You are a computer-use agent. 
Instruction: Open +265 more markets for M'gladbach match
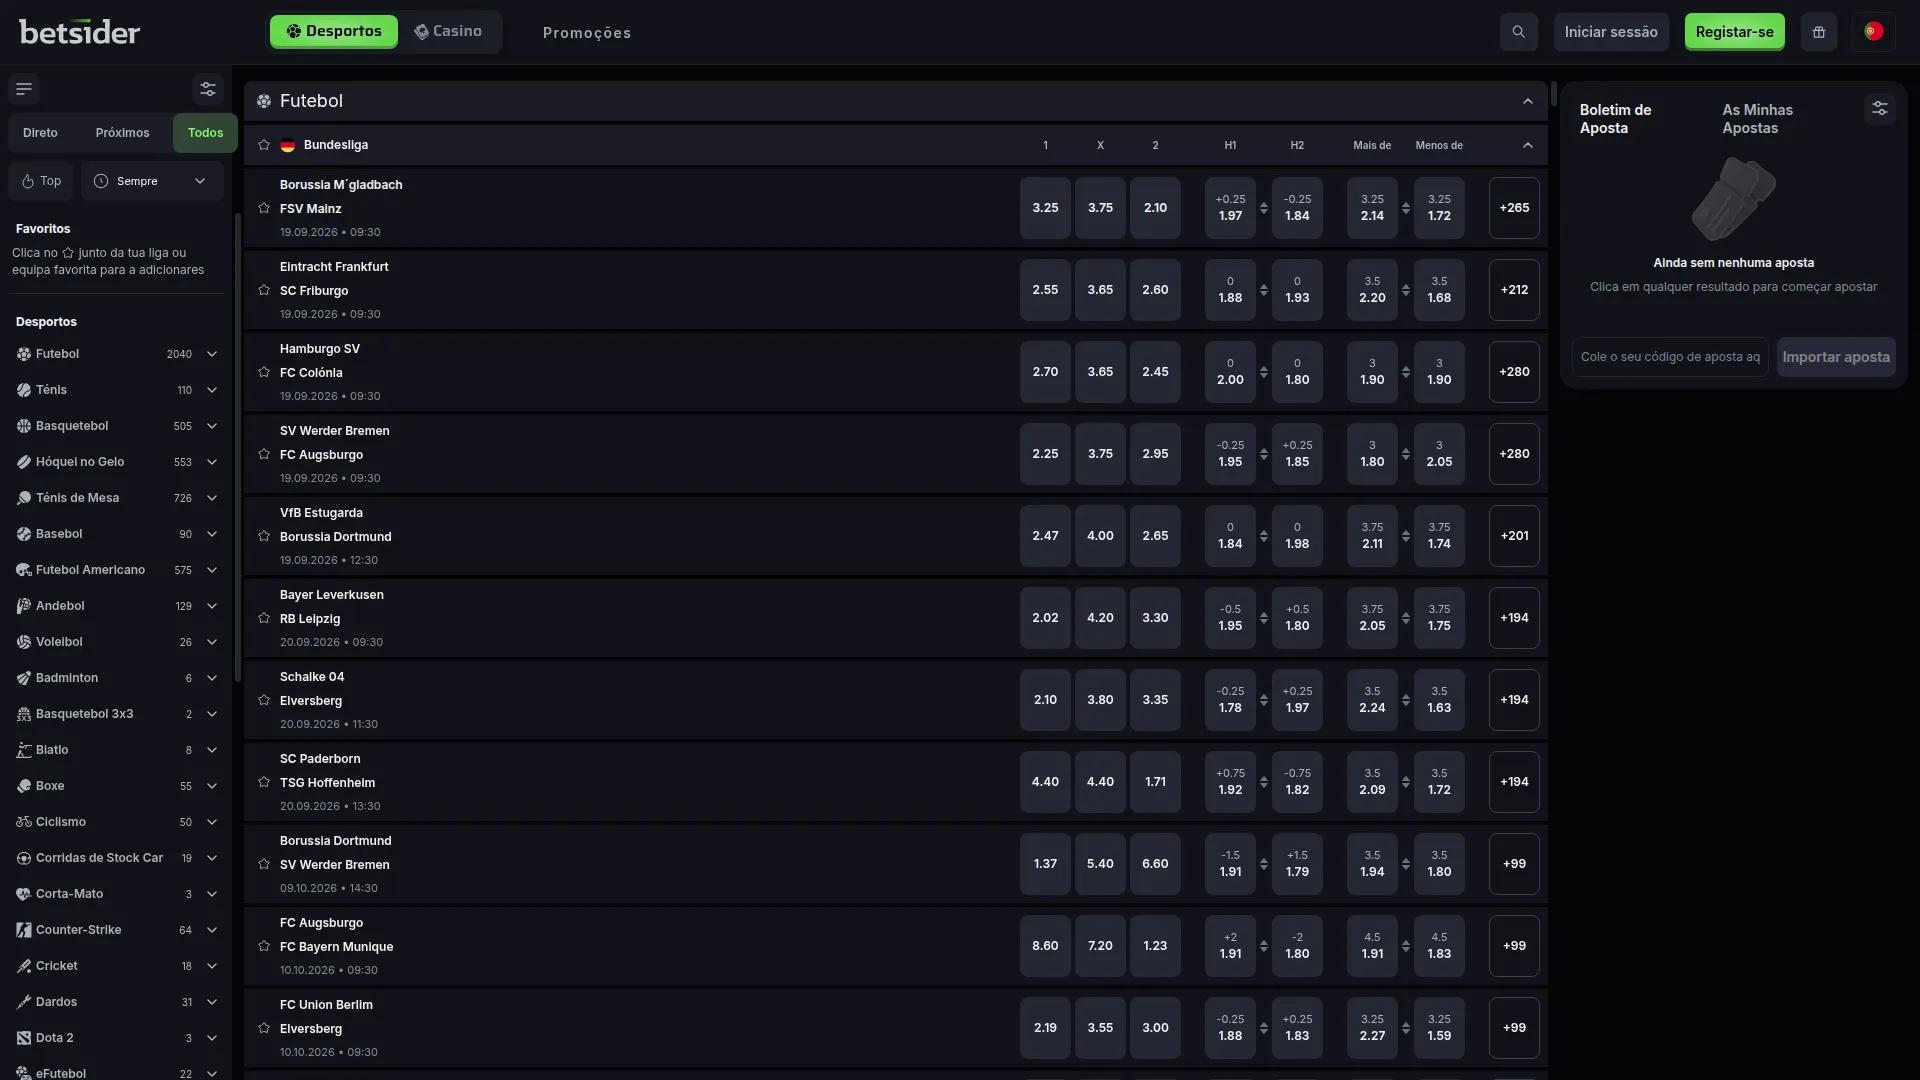(1514, 208)
